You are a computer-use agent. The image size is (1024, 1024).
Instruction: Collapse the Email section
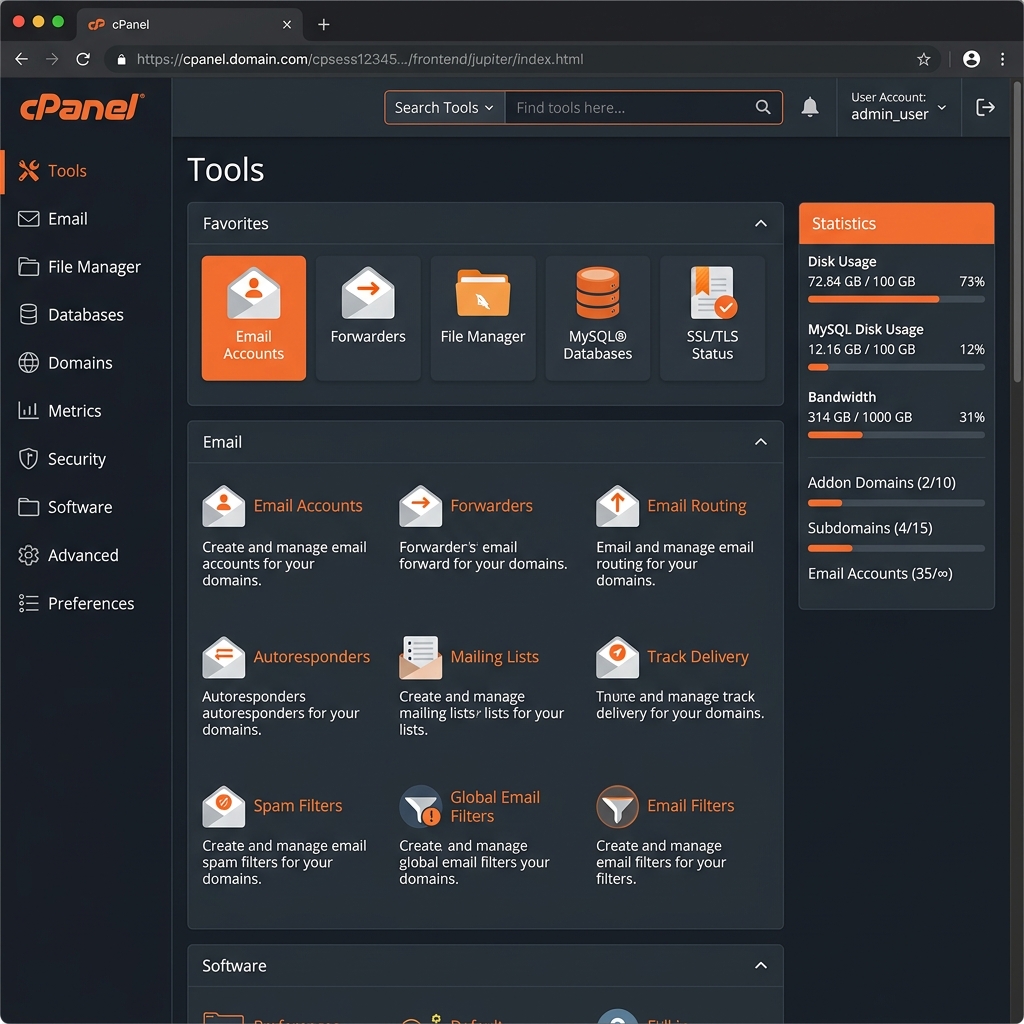[761, 442]
